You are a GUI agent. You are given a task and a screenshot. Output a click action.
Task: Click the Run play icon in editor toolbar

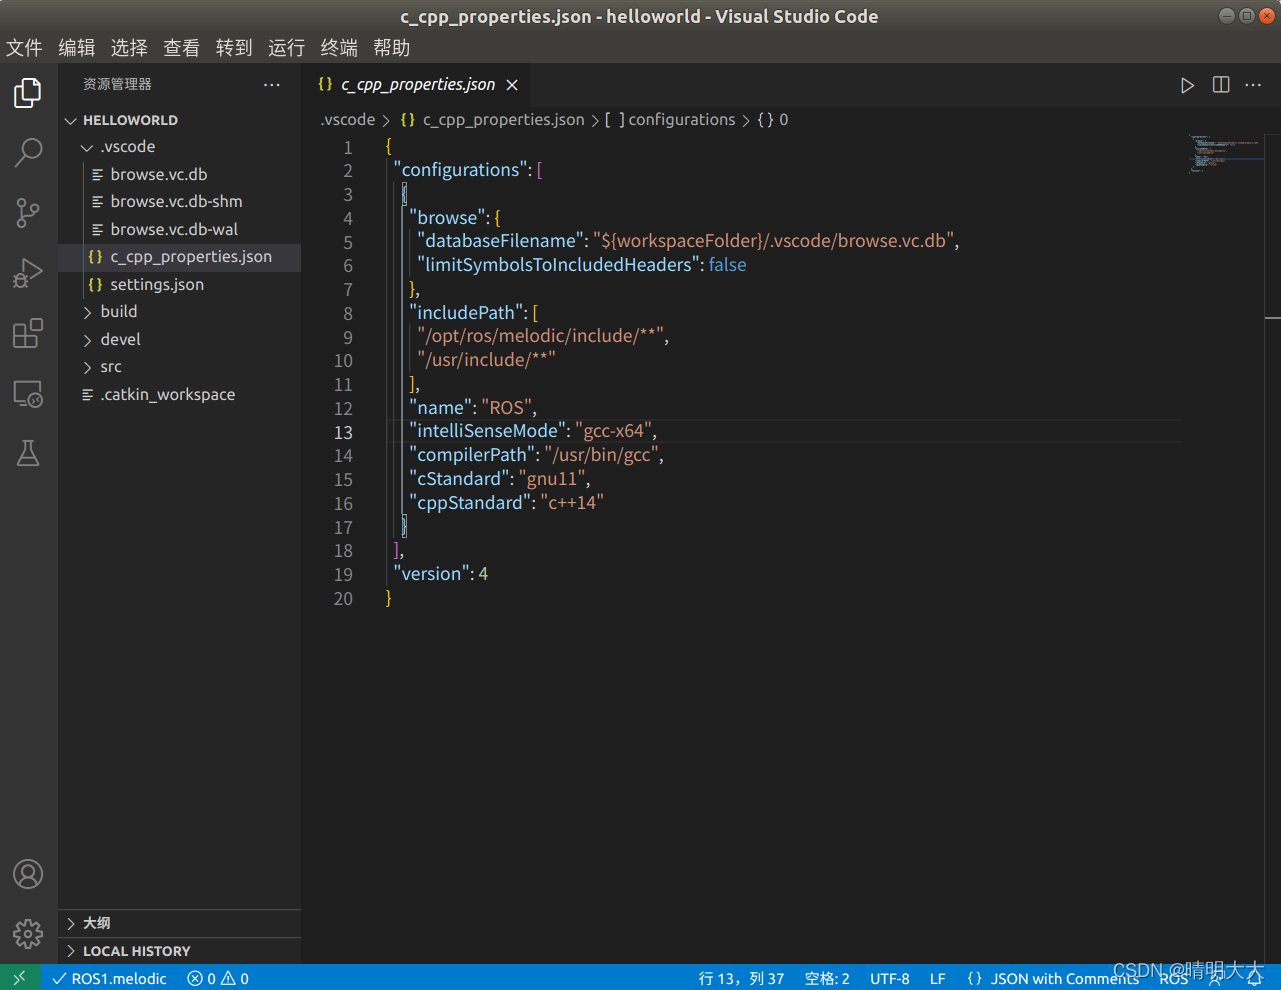point(1187,85)
